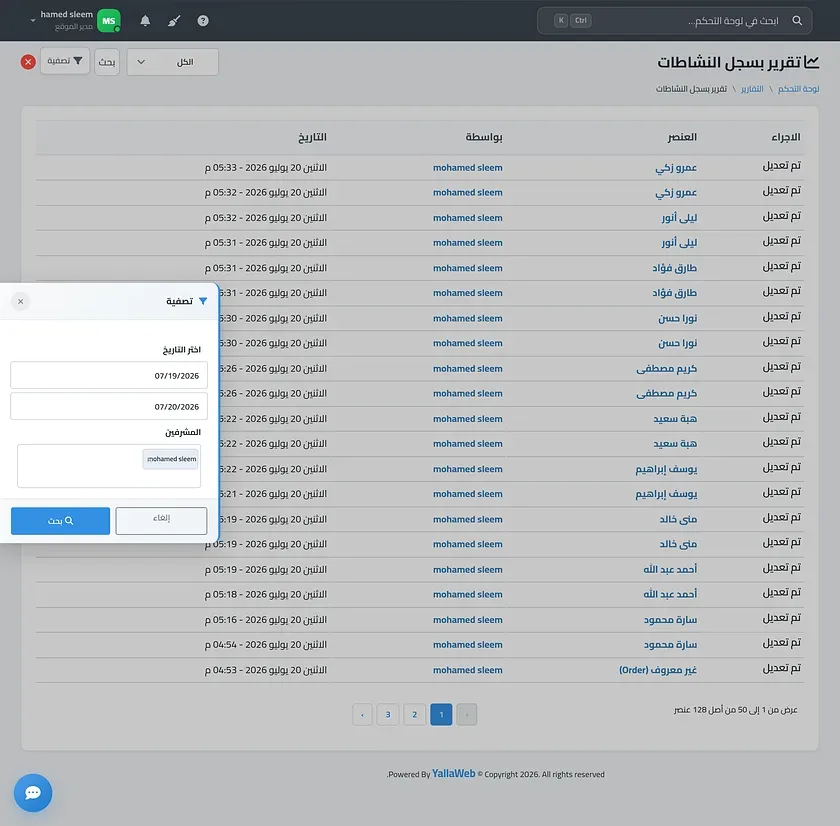Viewport: 840px width, 826px height.
Task: Open the الكل dropdown
Action: [x=172, y=62]
